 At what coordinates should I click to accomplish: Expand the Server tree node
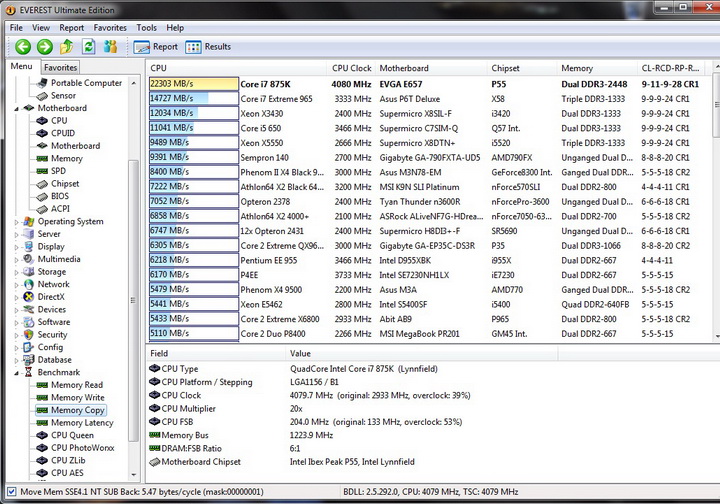point(17,235)
